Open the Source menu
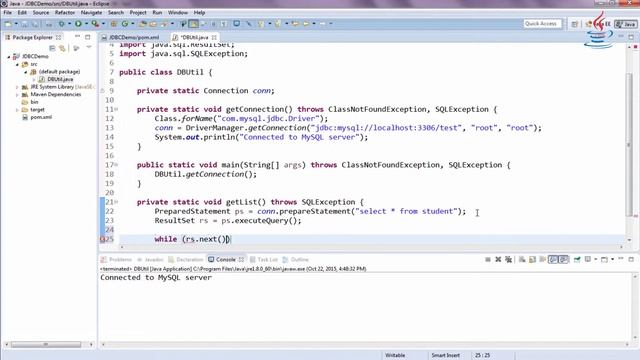Screen dimensions: 640x360 (41, 13)
